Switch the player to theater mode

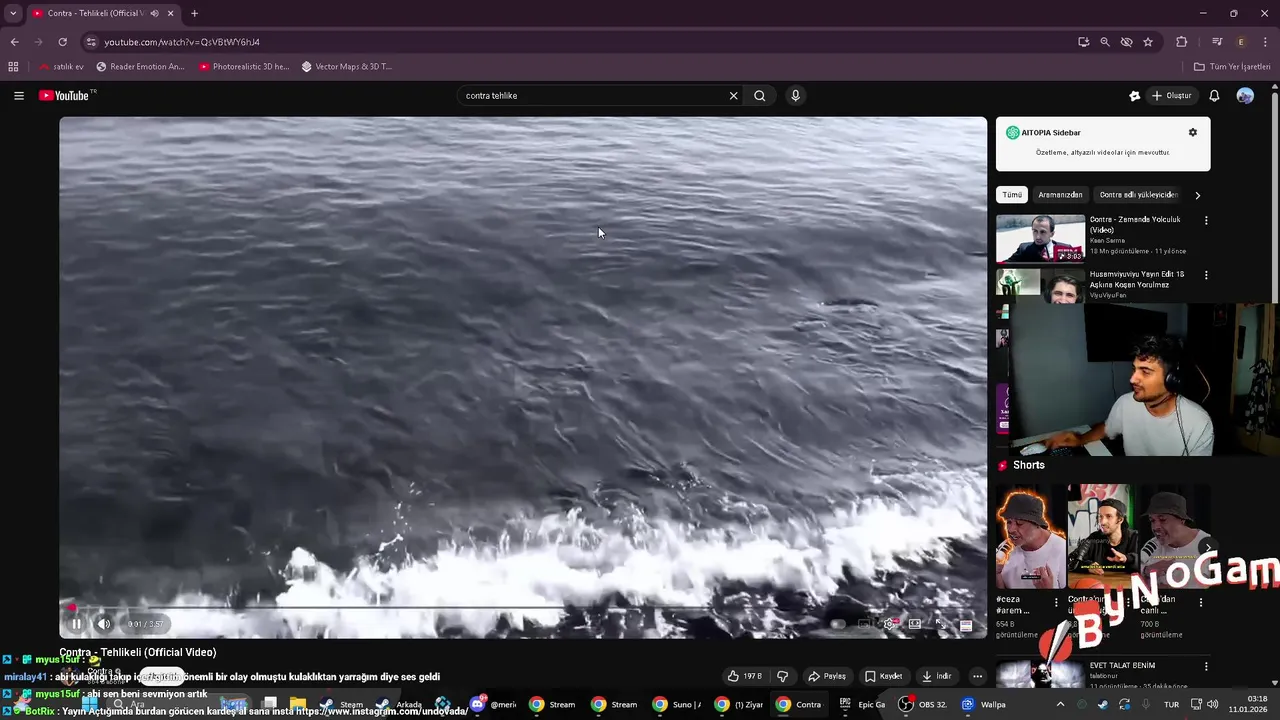coord(915,624)
